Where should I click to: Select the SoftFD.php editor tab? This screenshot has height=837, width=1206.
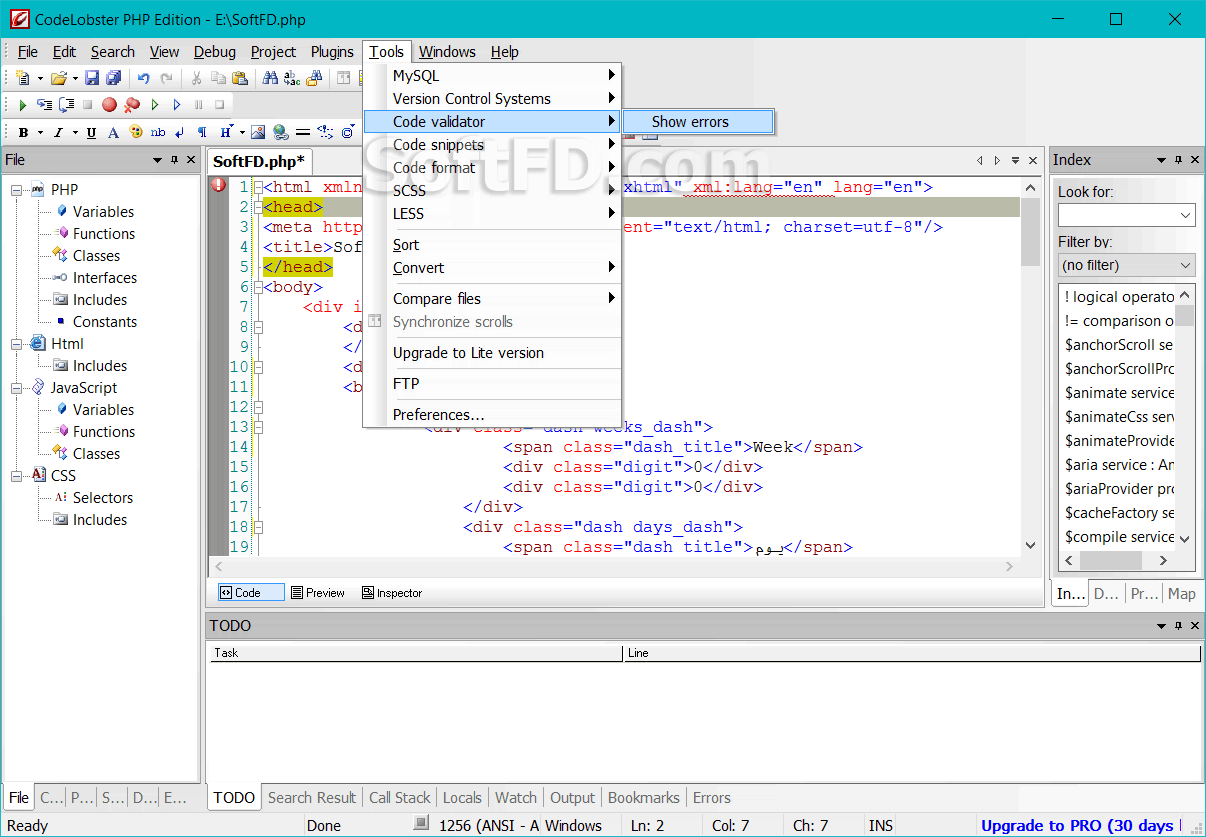pyautogui.click(x=258, y=161)
